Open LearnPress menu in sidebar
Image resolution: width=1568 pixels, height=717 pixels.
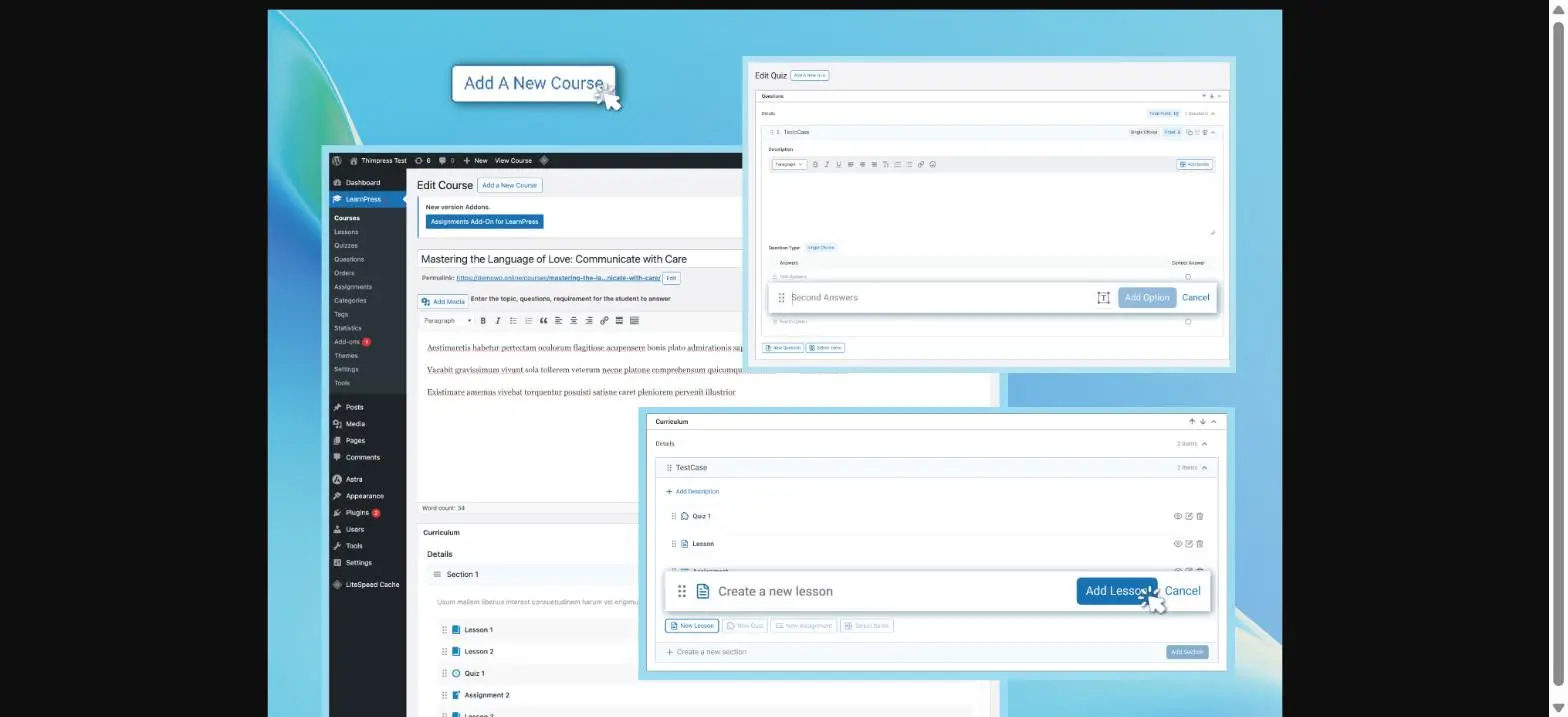[369, 199]
